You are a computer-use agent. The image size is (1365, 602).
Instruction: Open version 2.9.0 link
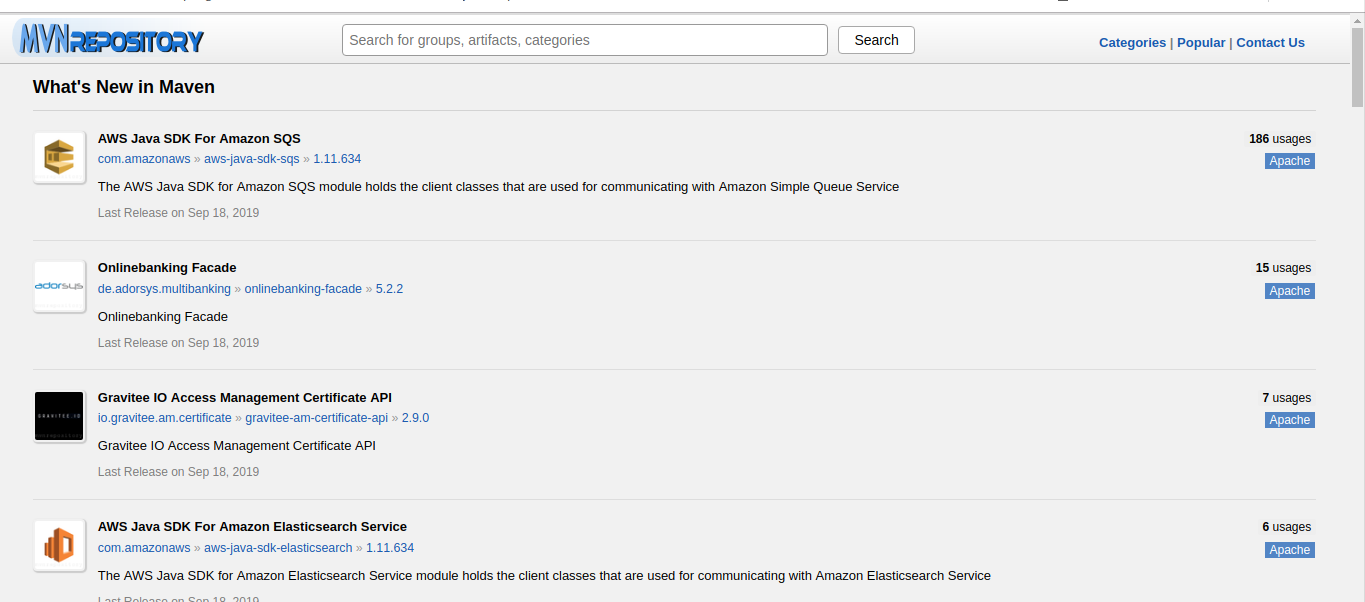(415, 418)
